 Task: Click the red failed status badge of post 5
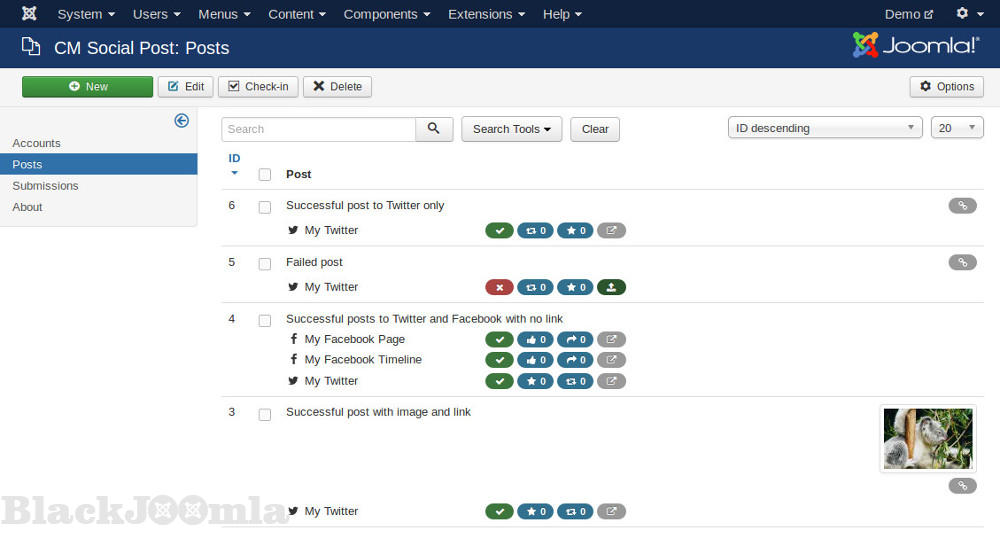point(499,288)
